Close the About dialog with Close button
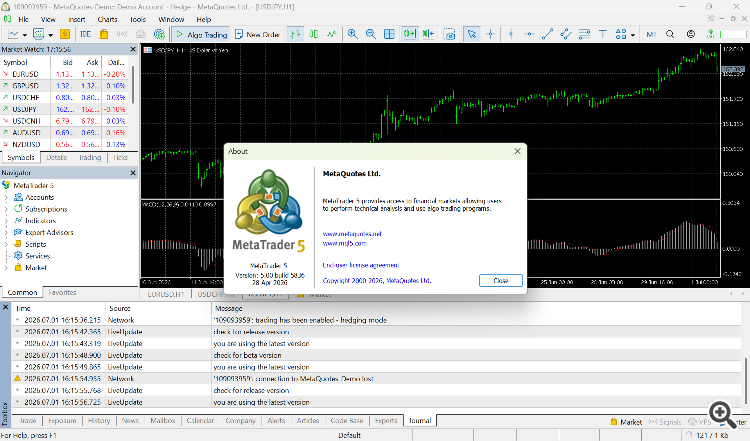Screen dimensions: 750x441 coord(501,281)
